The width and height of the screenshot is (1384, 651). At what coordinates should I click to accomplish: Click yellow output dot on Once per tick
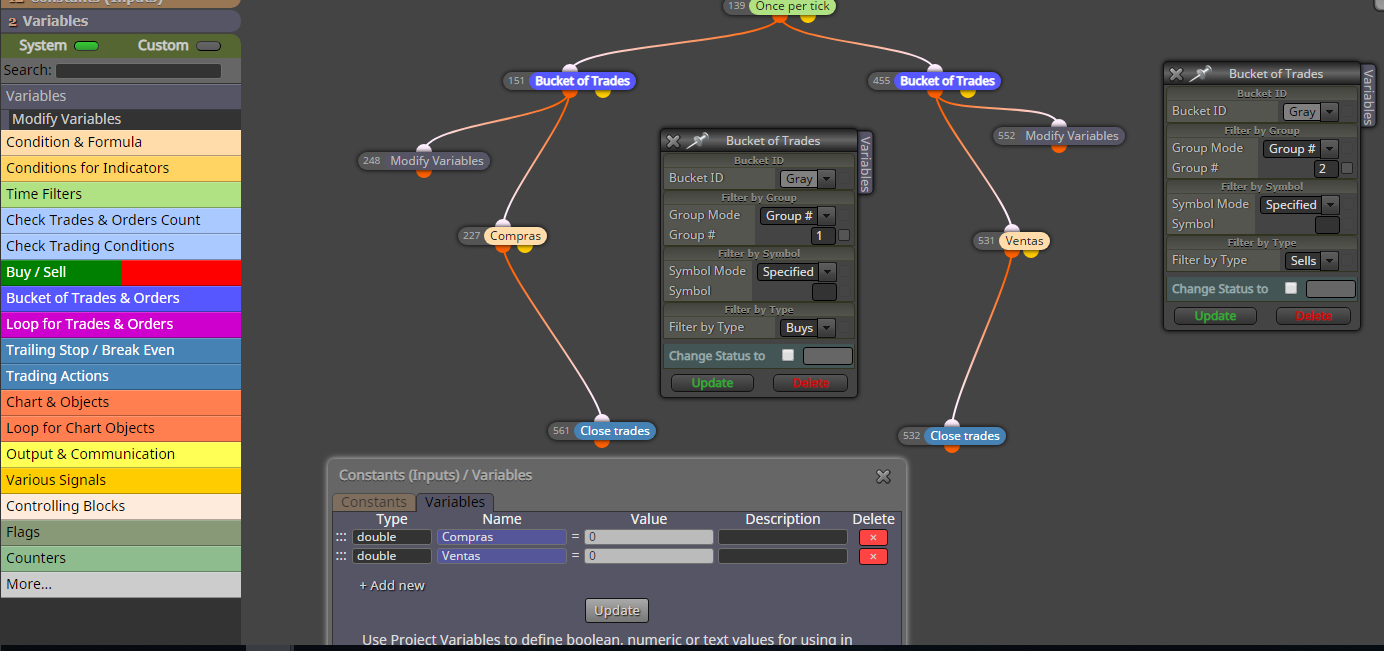(x=808, y=17)
